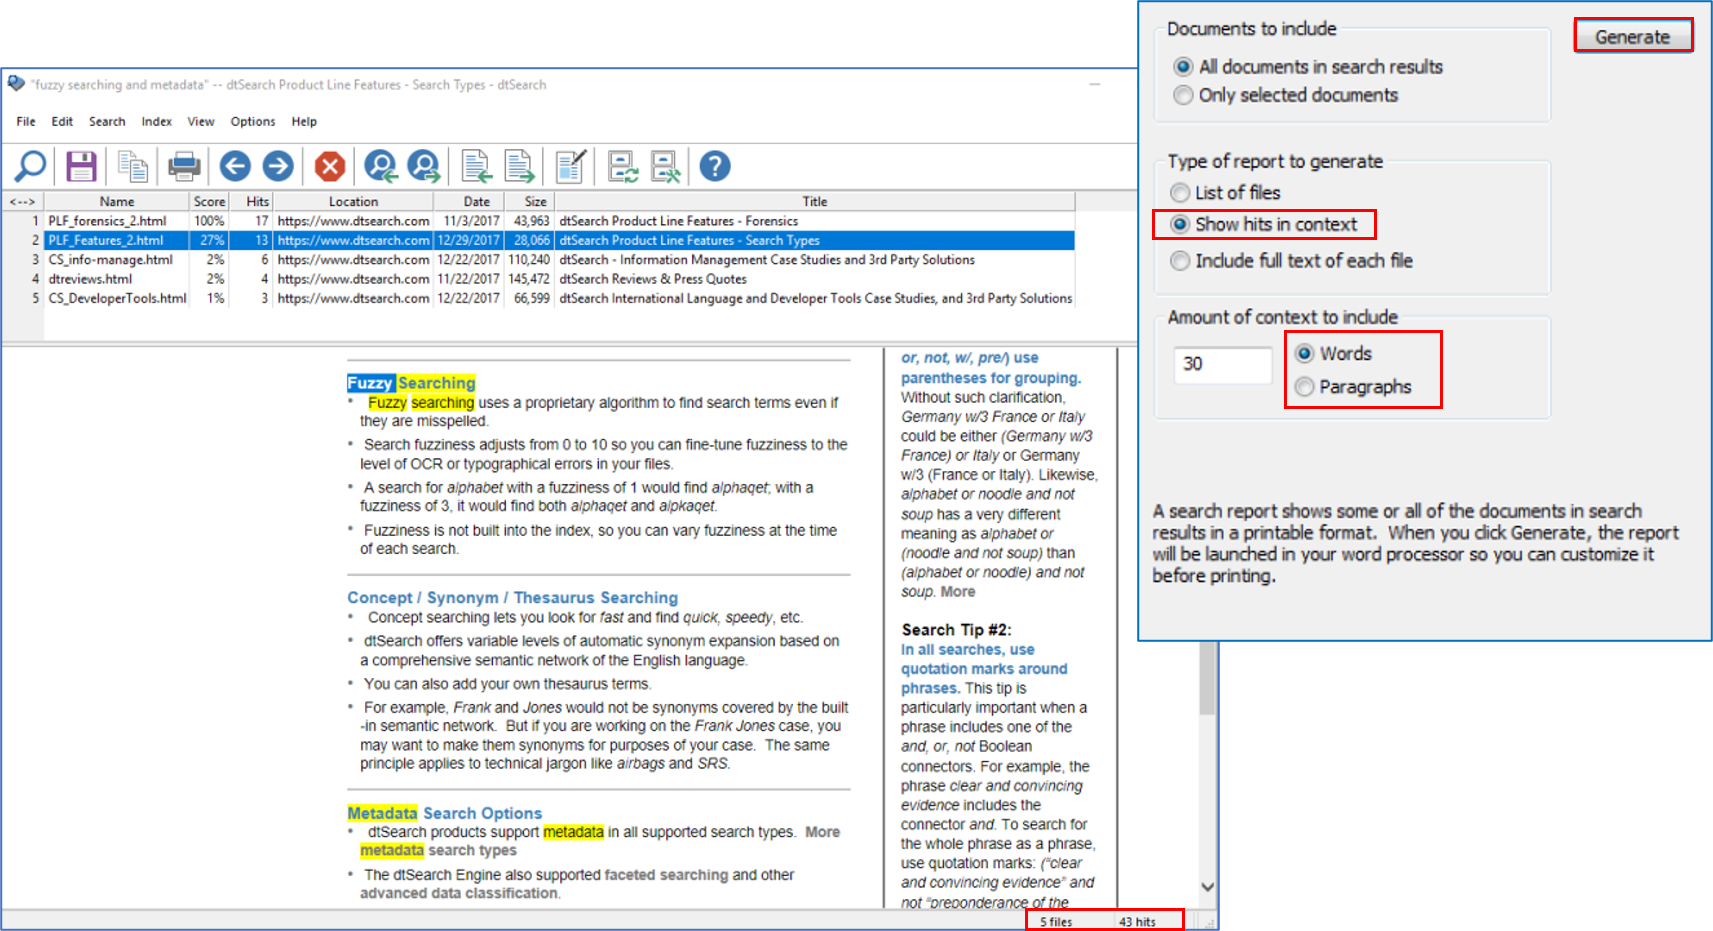This screenshot has height=931, width=1713.
Task: Click the 'dtSearch Reviews & Press Quotes' title cell
Action: pos(653,279)
